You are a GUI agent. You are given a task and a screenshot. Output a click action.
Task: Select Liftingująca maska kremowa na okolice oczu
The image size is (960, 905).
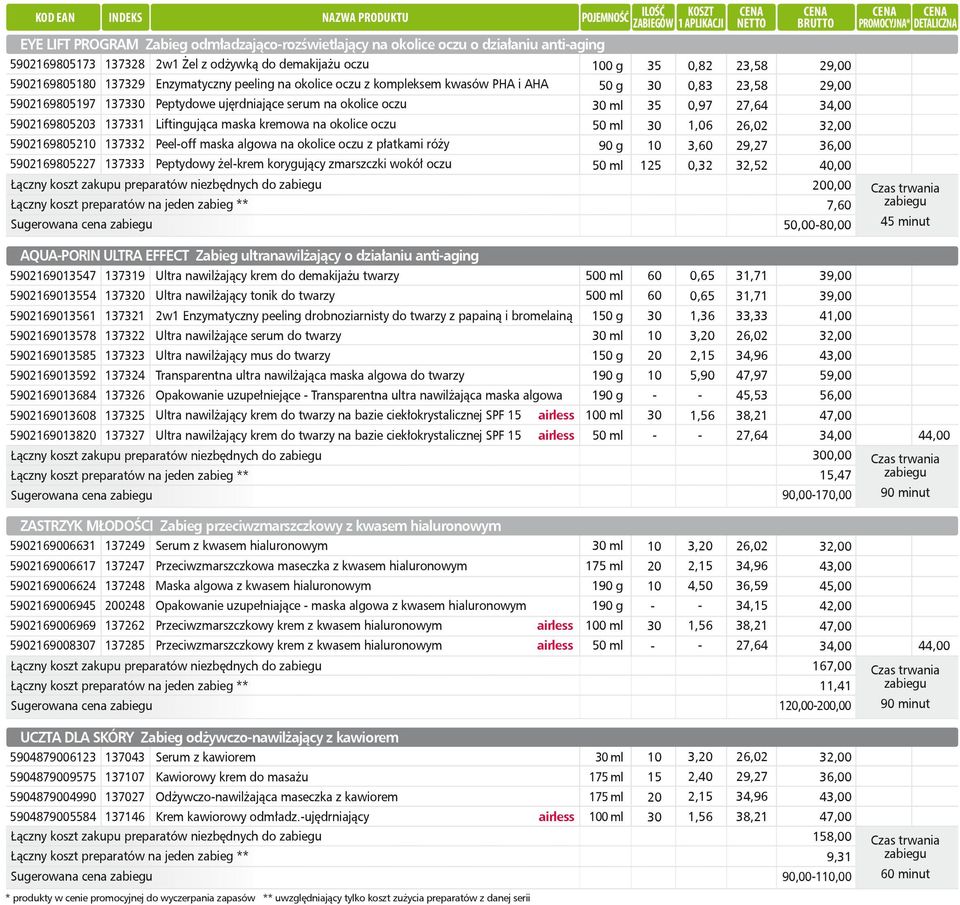276,124
